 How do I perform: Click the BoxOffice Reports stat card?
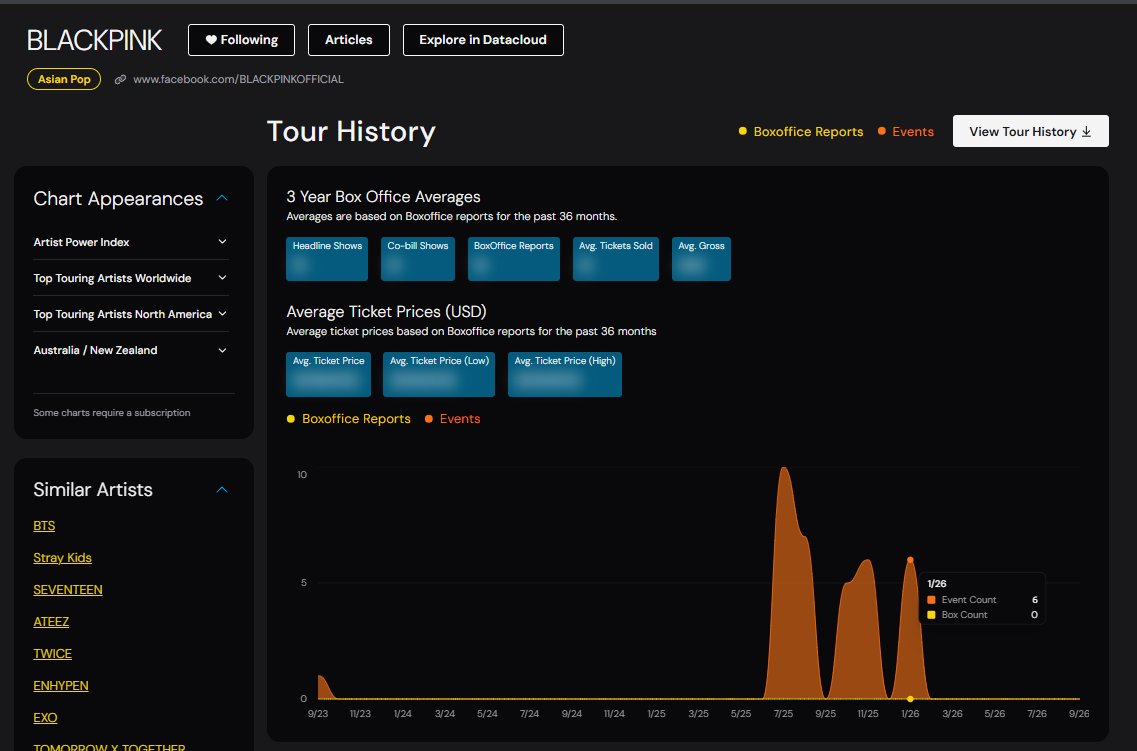[x=513, y=259]
